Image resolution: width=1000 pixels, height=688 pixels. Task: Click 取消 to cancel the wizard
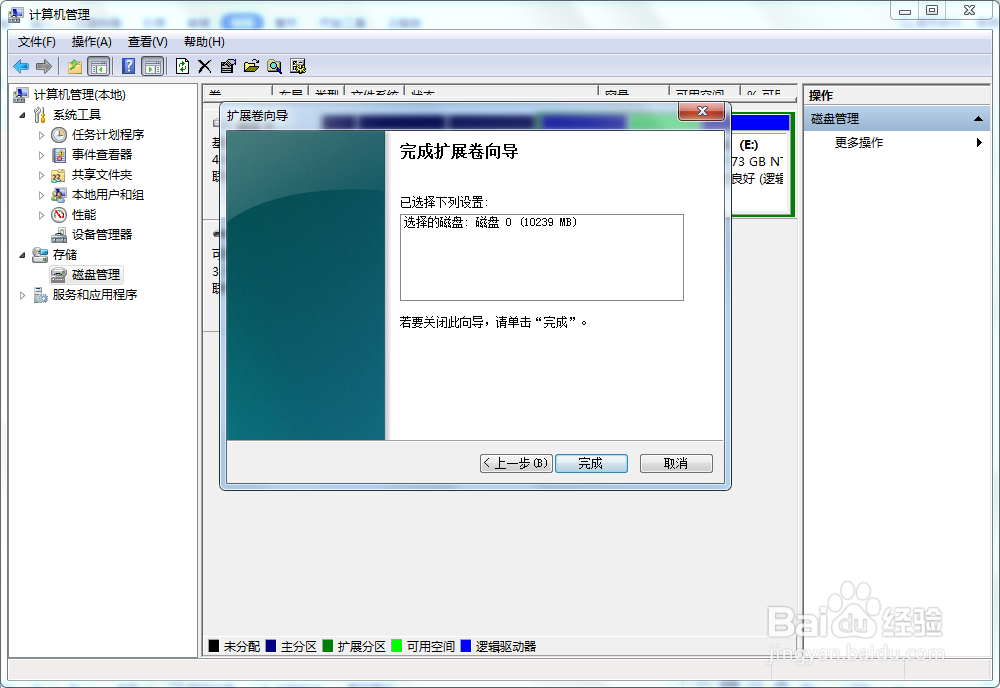(676, 464)
